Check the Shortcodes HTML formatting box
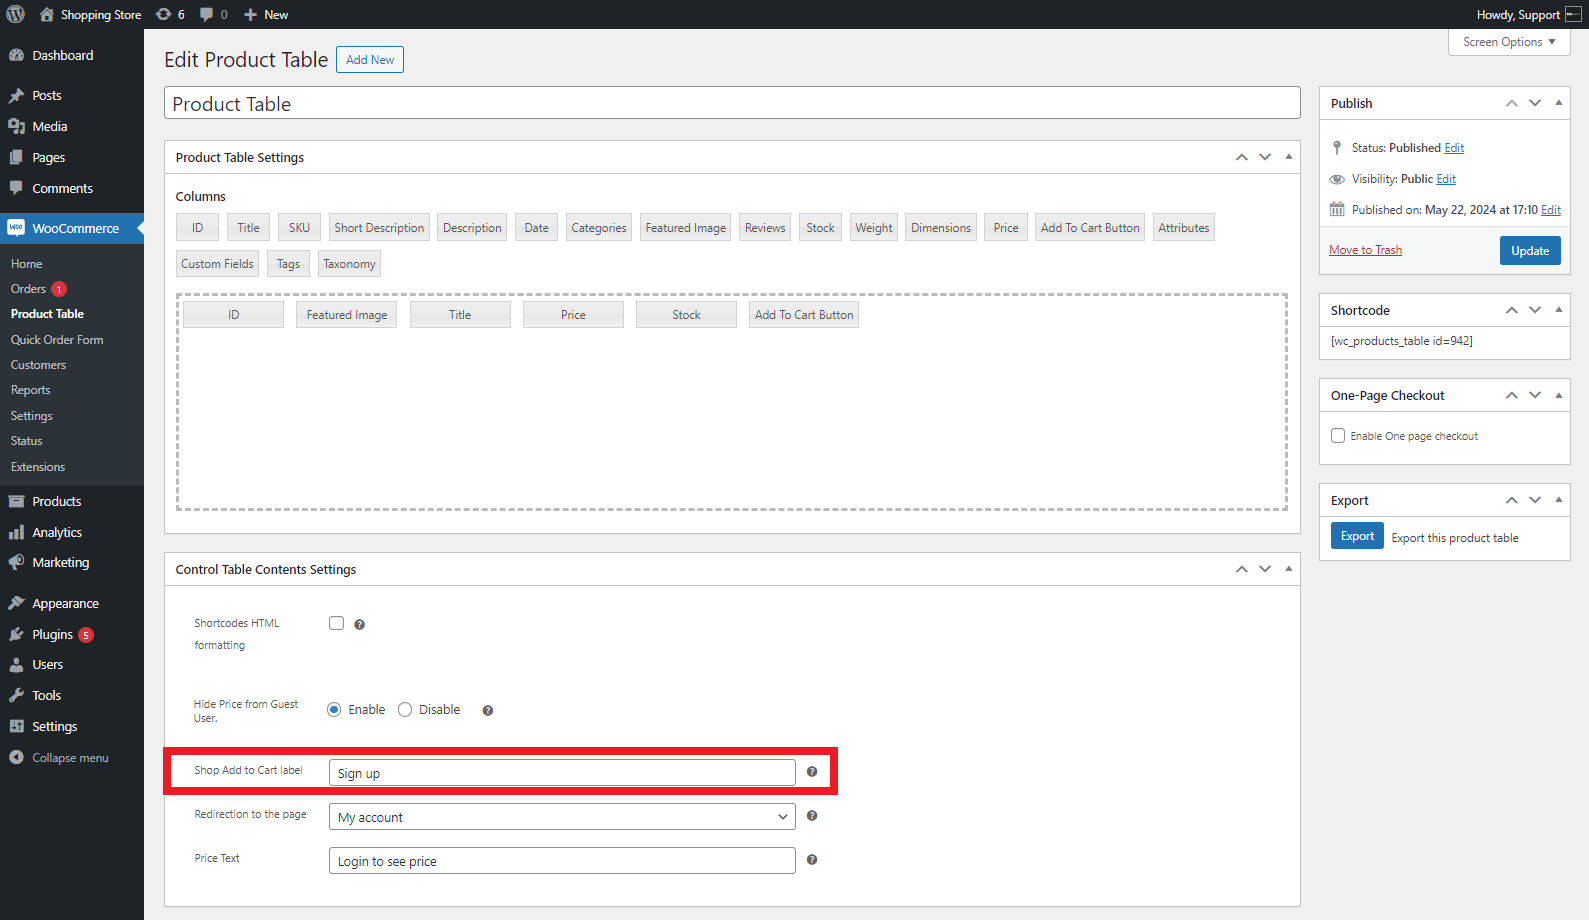 pyautogui.click(x=337, y=623)
